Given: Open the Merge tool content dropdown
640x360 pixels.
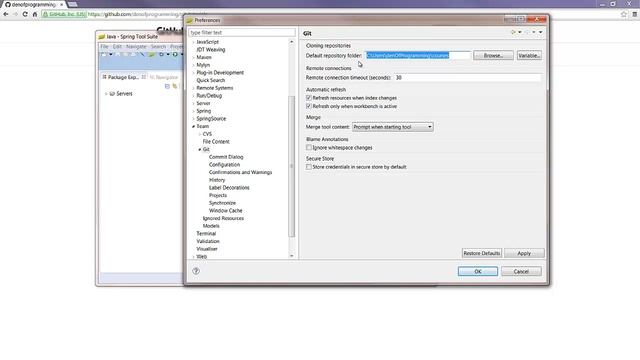Looking at the screenshot, I should [x=393, y=127].
